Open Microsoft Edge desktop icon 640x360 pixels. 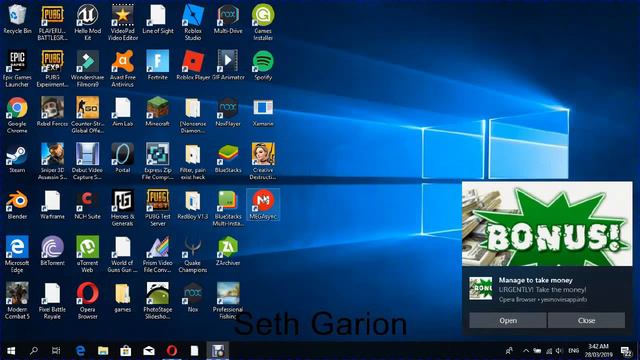[17, 255]
